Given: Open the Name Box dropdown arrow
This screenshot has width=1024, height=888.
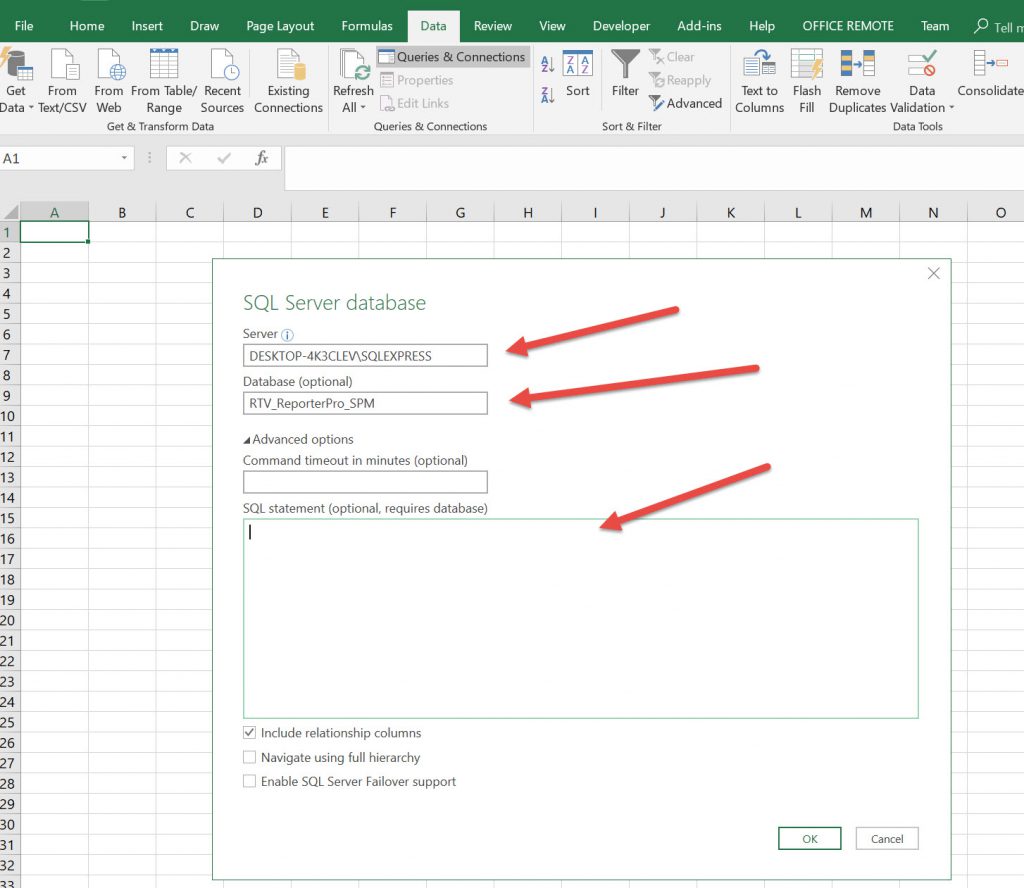Looking at the screenshot, I should [x=125, y=159].
